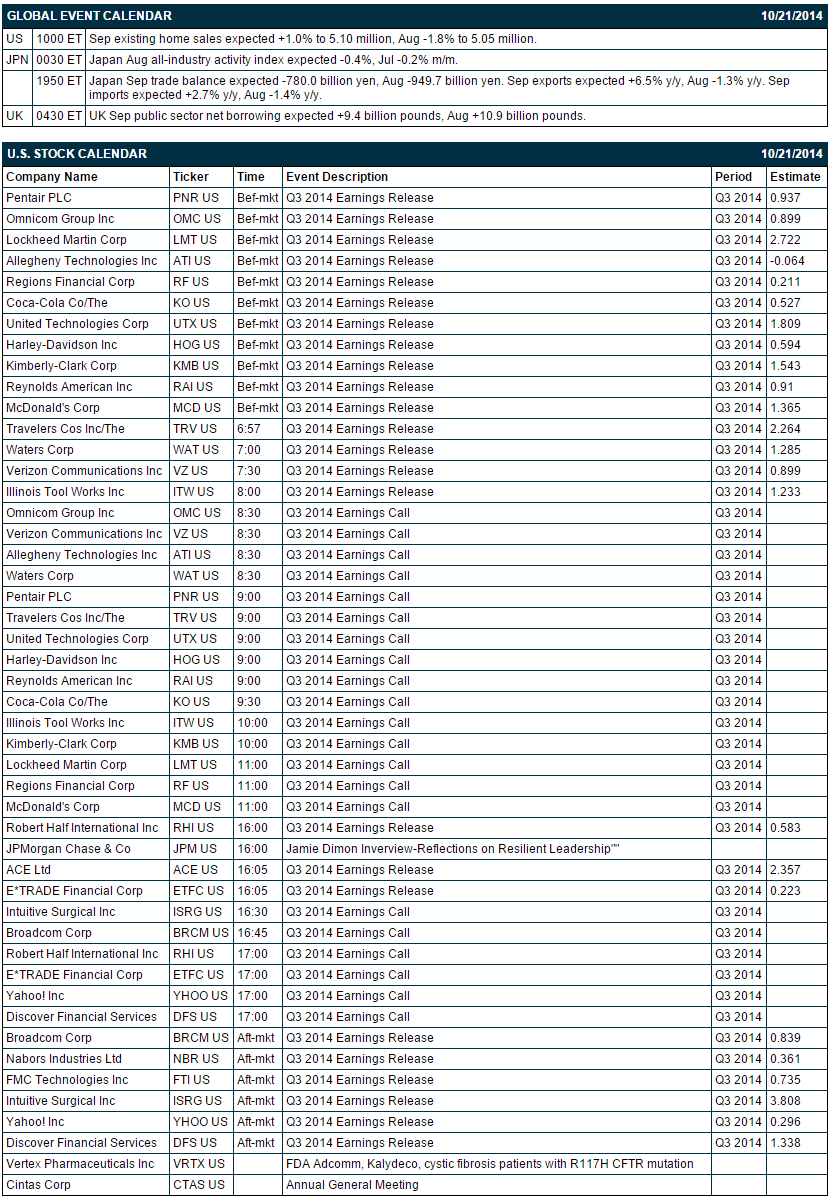Click the GLOBAL EVENT CALENDAR heading
The height and width of the screenshot is (1204, 831).
(x=89, y=16)
